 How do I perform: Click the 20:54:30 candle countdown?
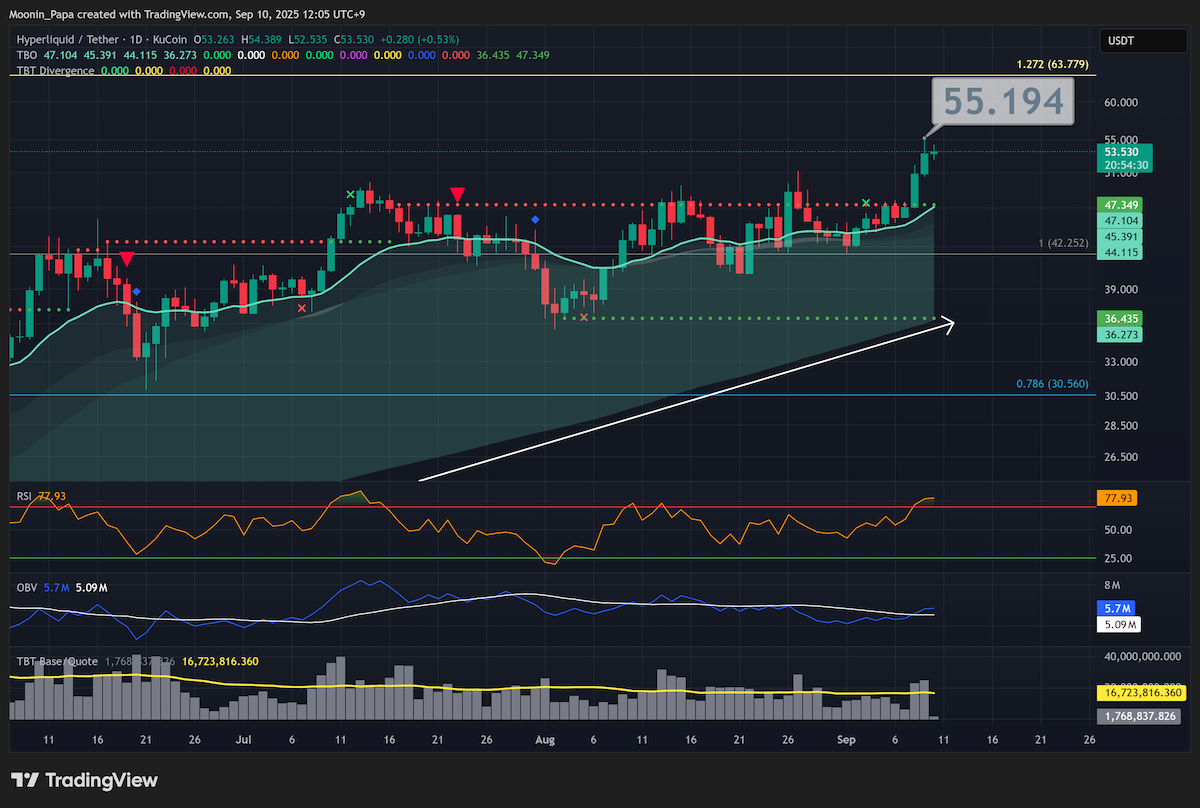(1124, 165)
